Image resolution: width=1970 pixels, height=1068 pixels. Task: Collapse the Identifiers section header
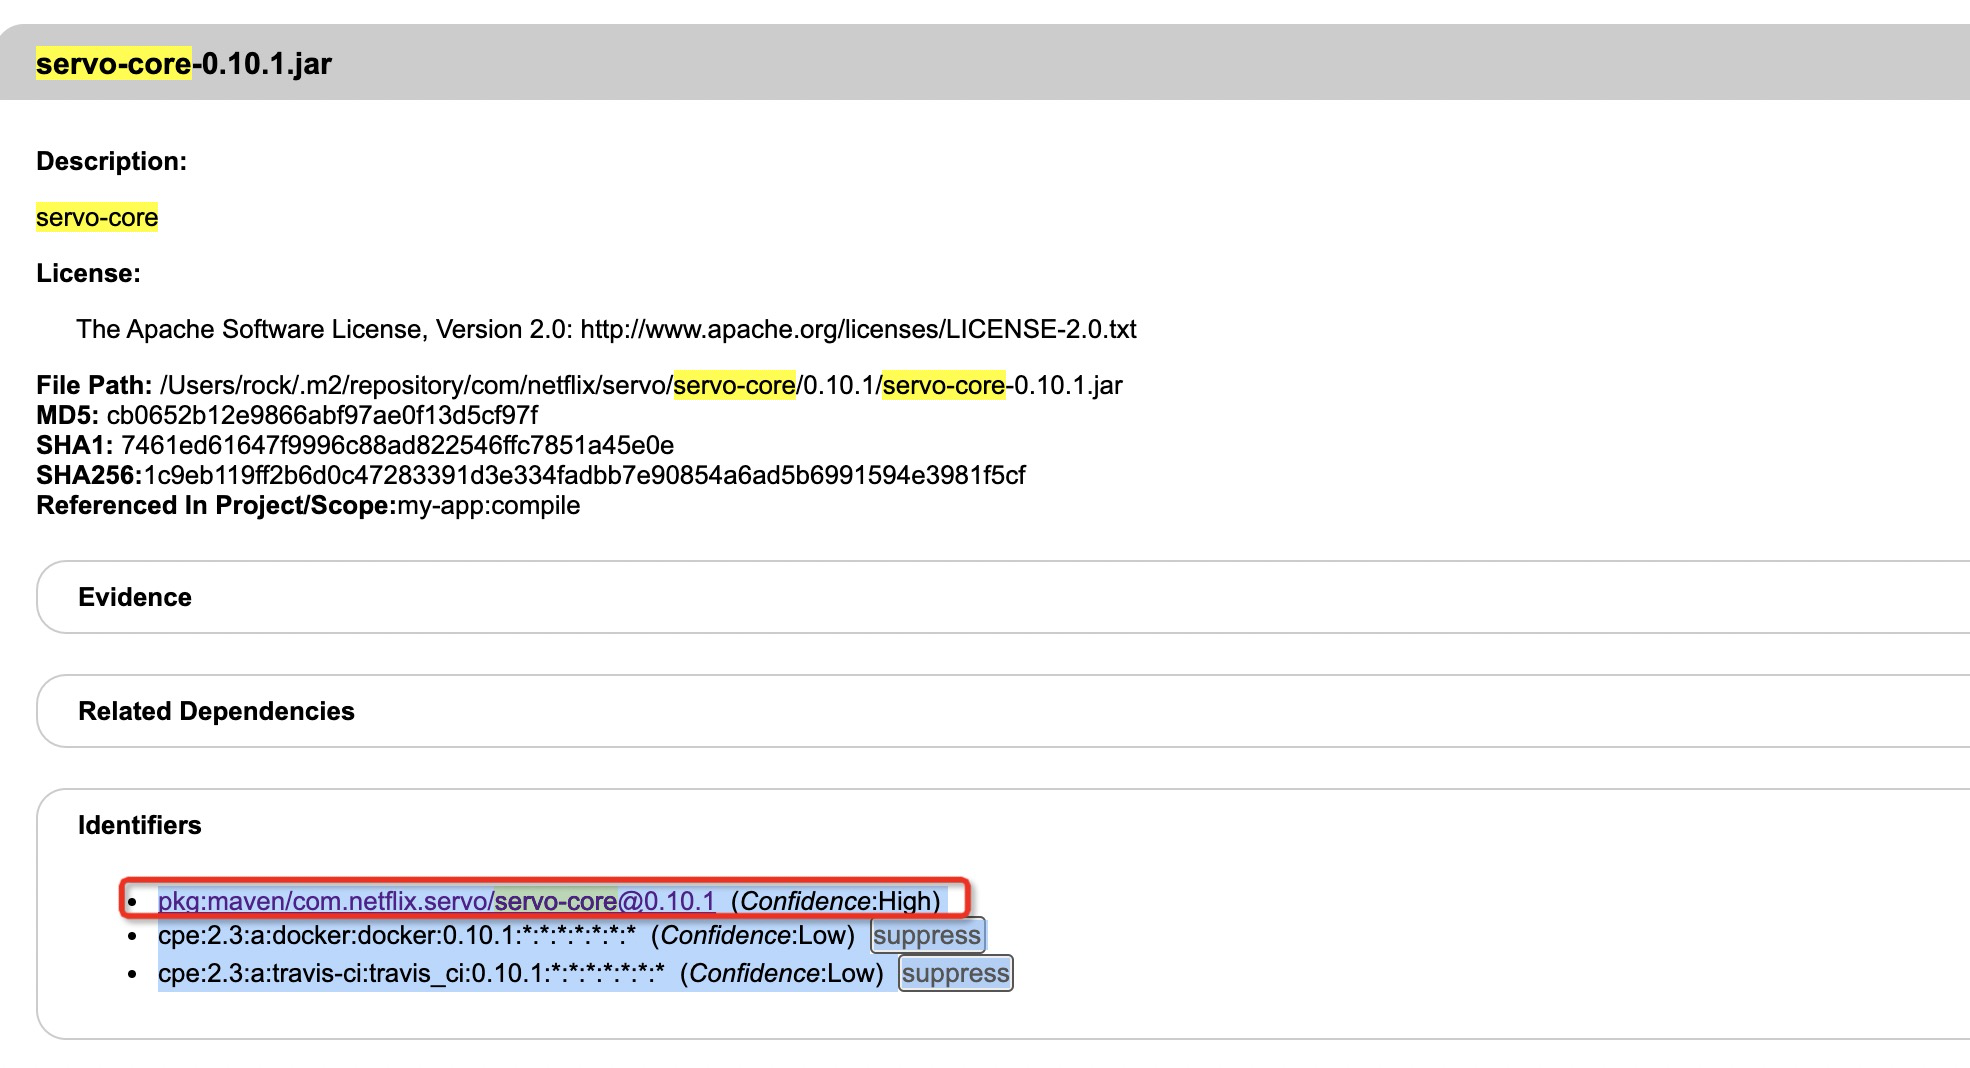[x=140, y=825]
